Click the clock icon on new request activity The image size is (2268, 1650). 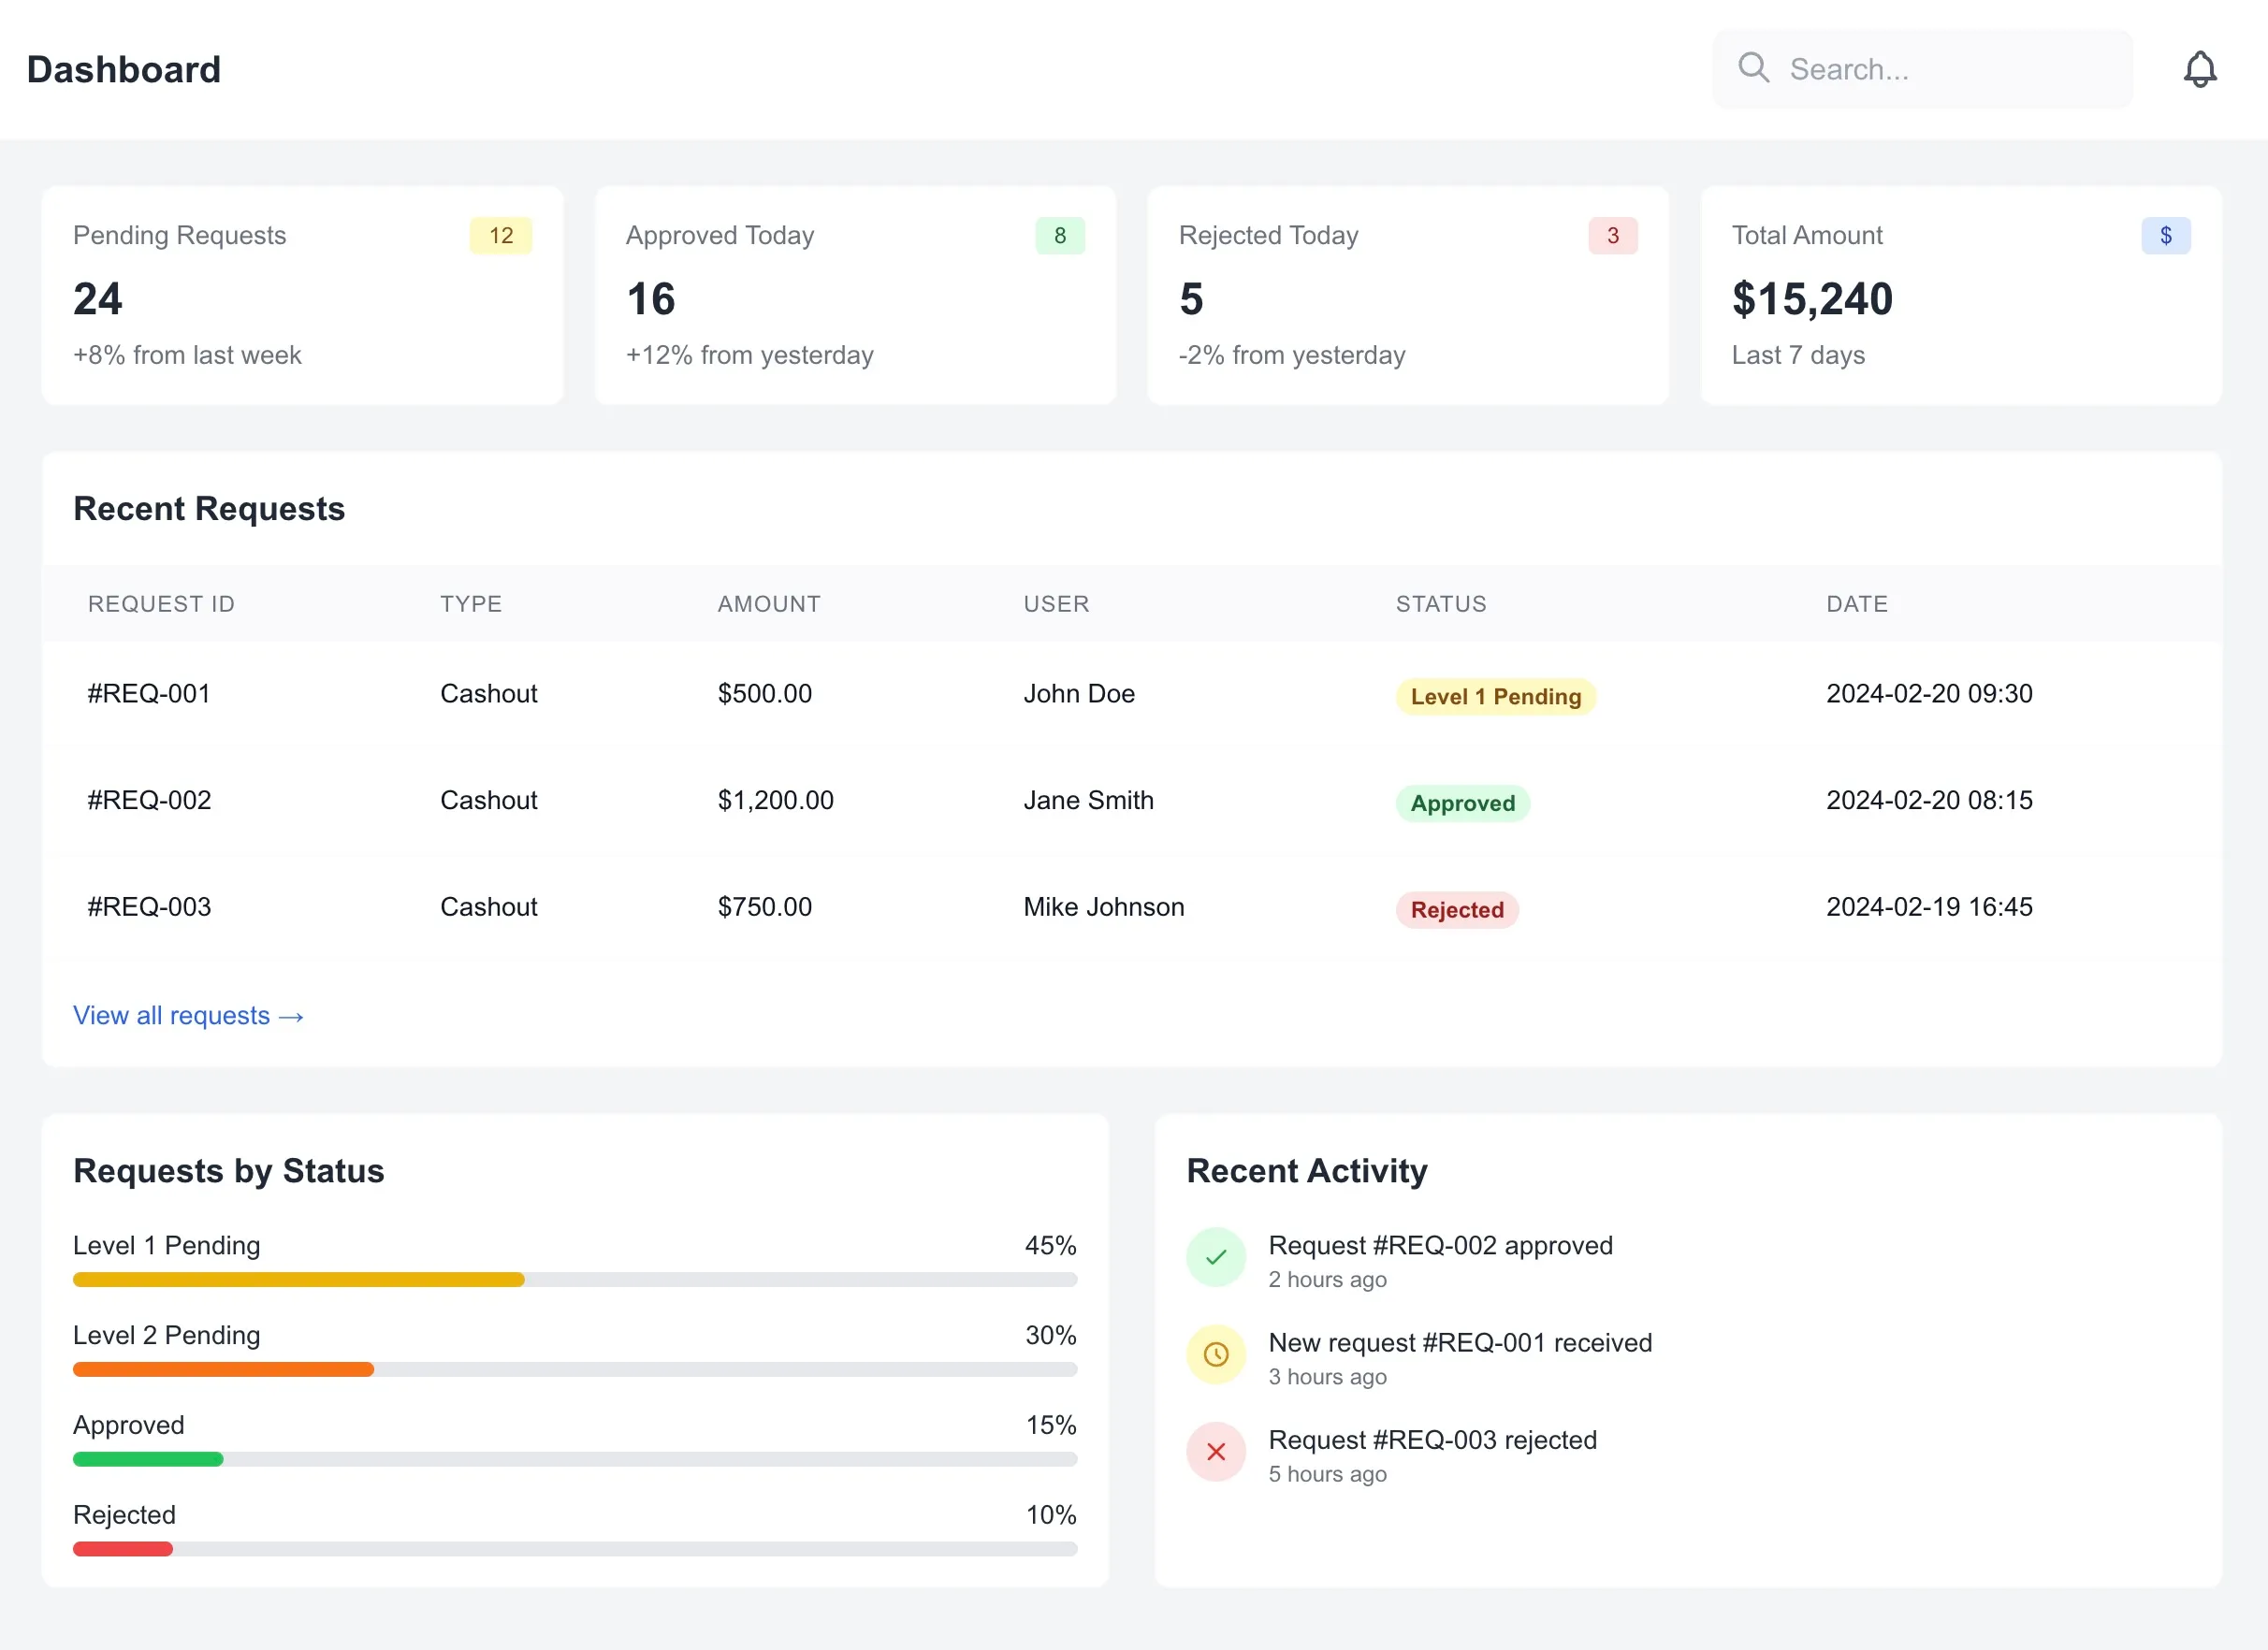point(1215,1354)
